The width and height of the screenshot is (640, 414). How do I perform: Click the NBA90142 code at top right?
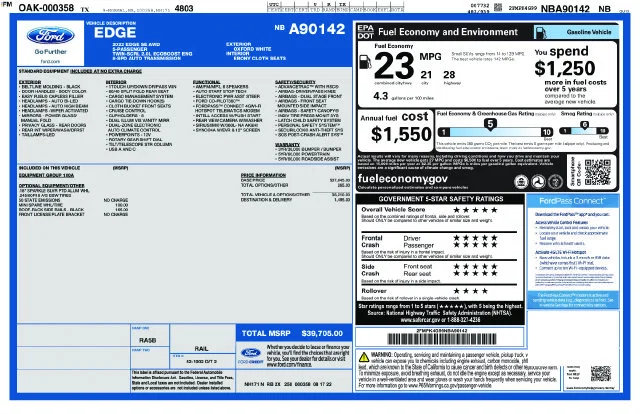tap(565, 9)
